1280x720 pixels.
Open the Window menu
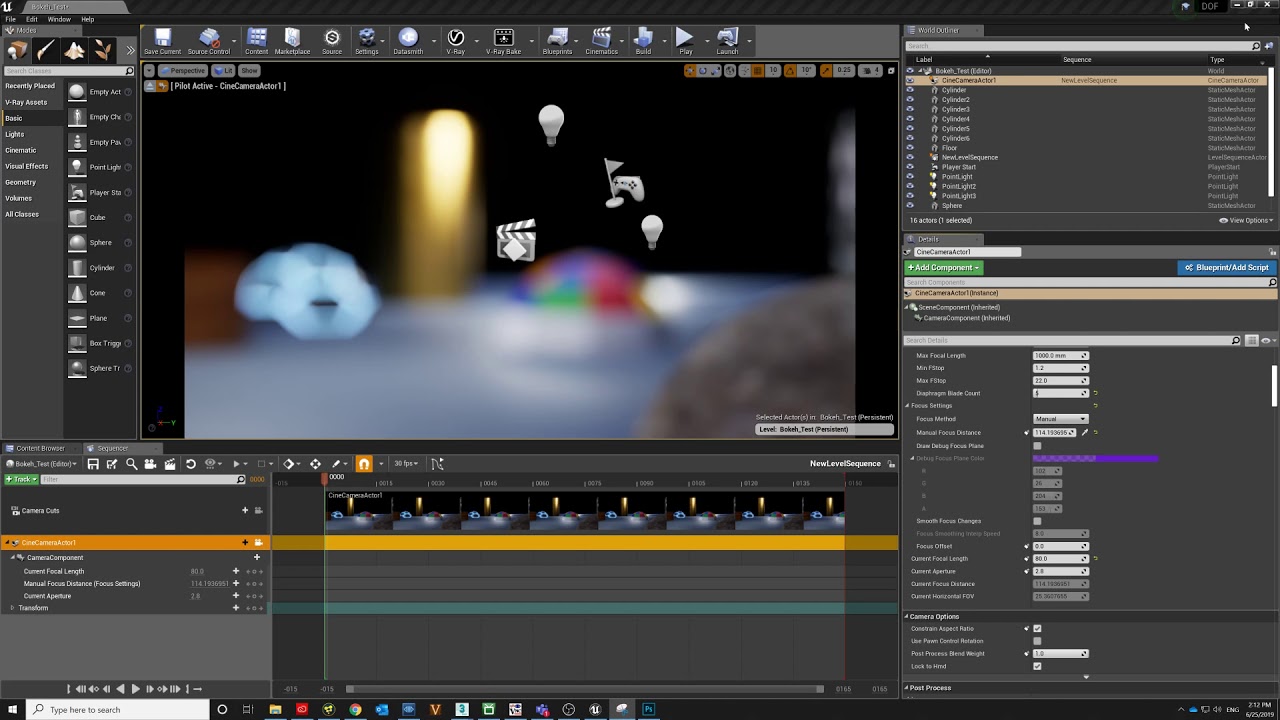pos(59,19)
